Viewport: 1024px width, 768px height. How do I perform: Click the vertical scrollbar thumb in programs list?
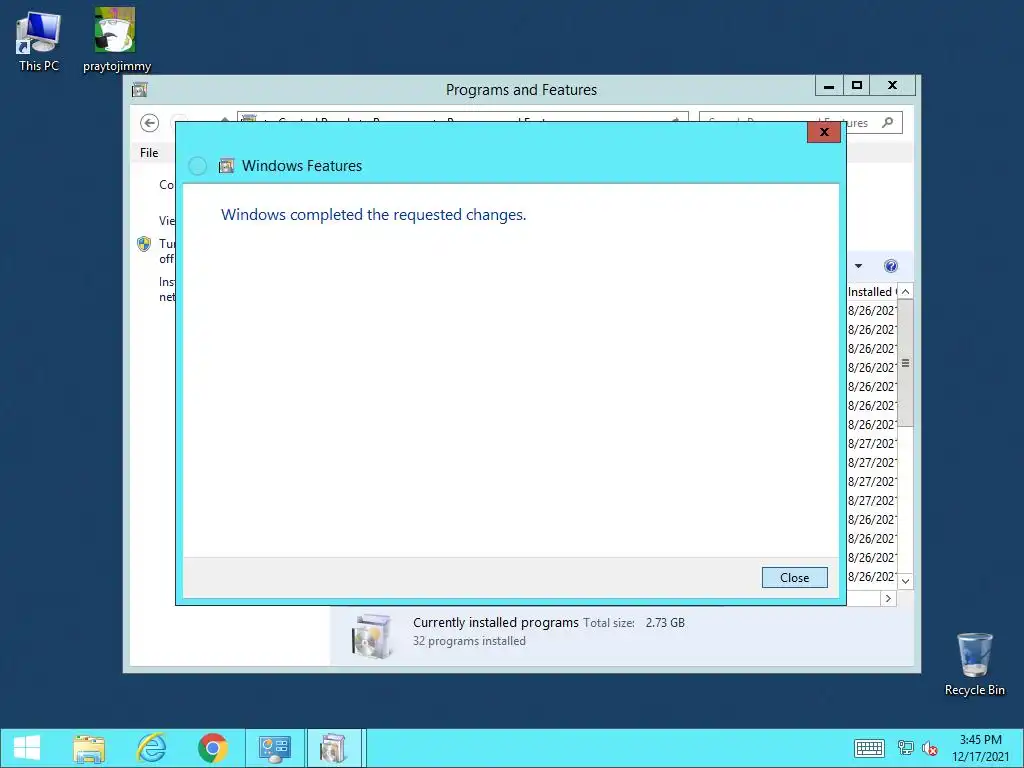905,363
